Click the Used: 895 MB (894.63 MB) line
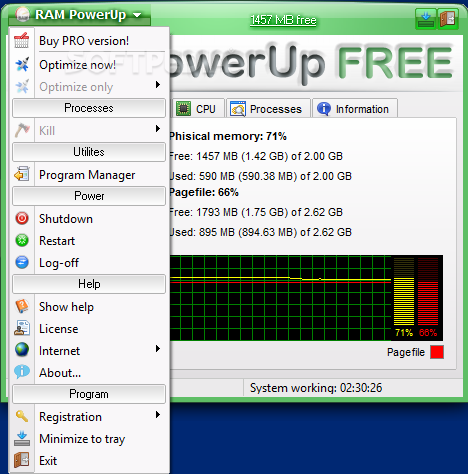 click(261, 232)
